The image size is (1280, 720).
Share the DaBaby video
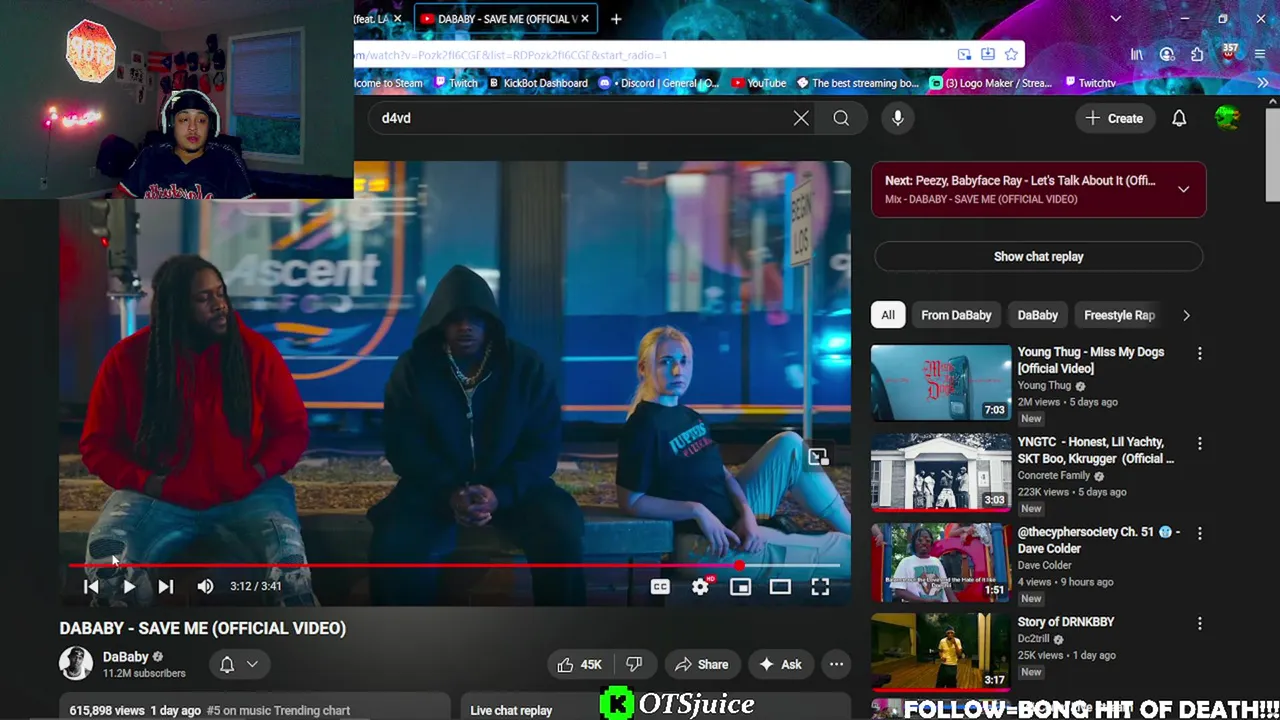point(701,664)
